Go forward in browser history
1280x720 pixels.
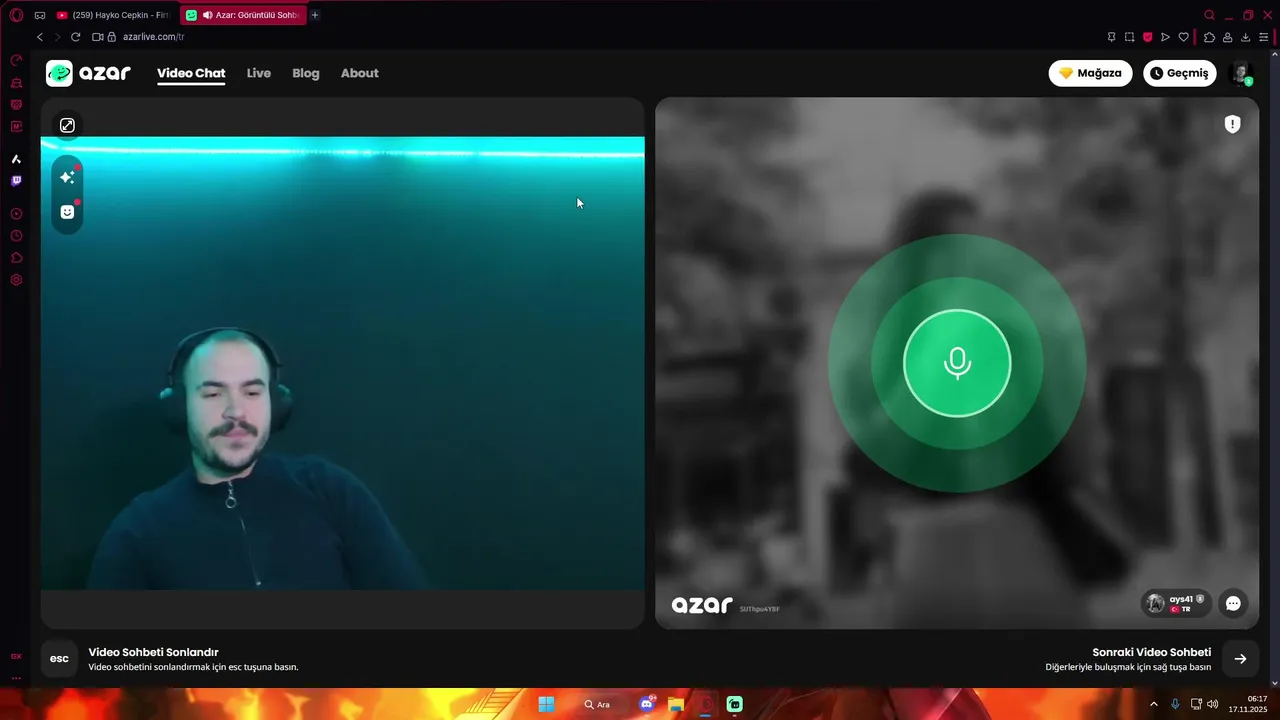click(x=57, y=37)
